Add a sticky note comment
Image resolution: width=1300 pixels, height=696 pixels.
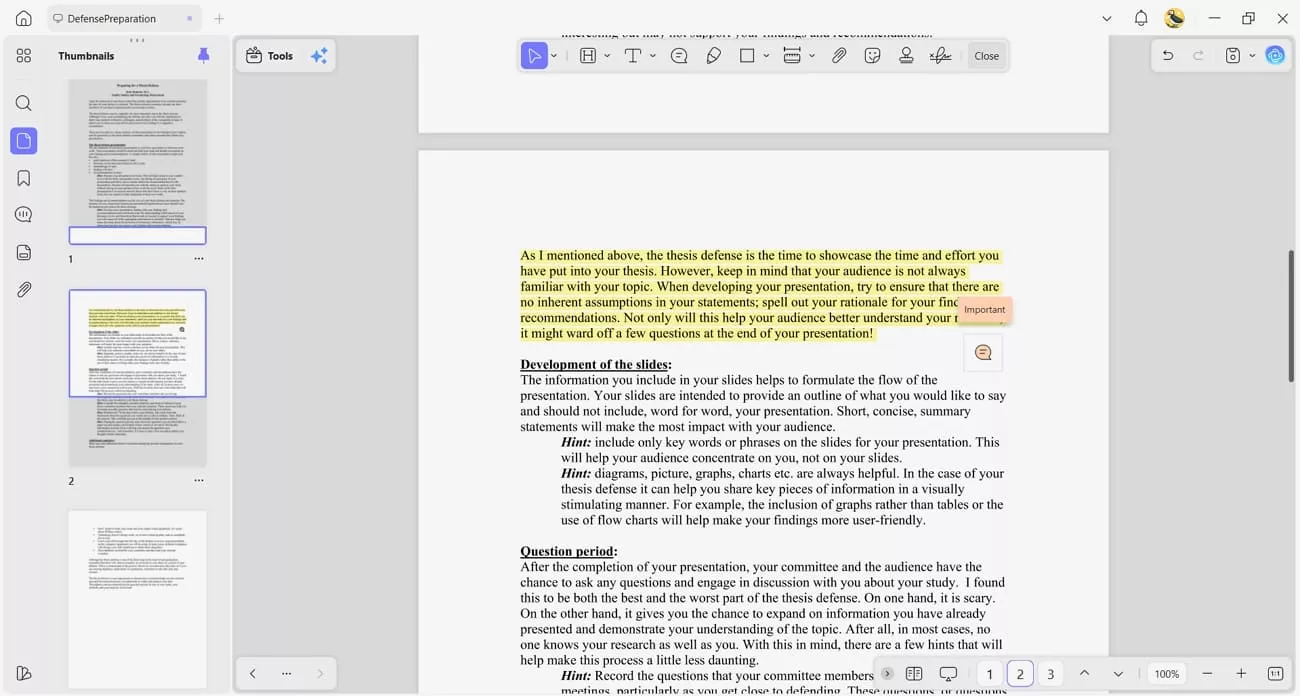(678, 55)
